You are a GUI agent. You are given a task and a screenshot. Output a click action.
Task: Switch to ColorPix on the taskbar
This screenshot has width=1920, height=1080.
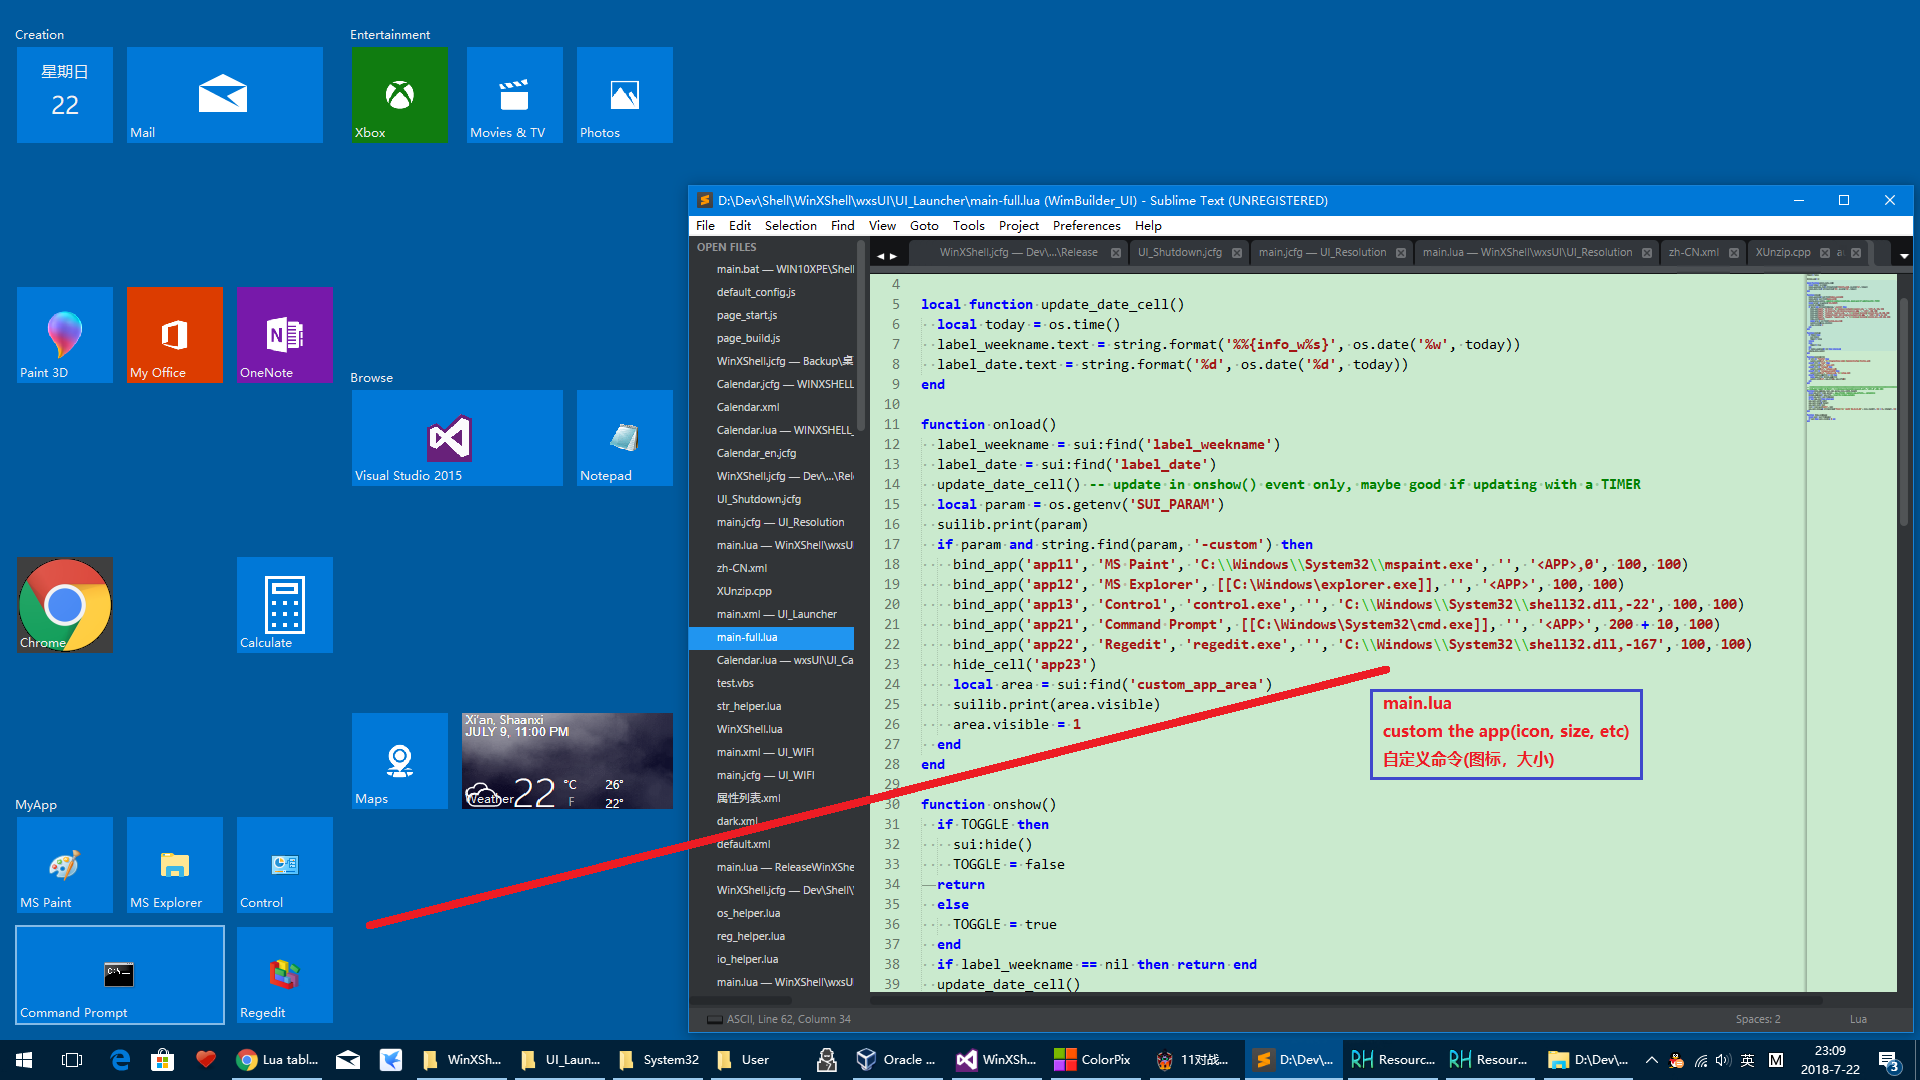(1093, 1060)
